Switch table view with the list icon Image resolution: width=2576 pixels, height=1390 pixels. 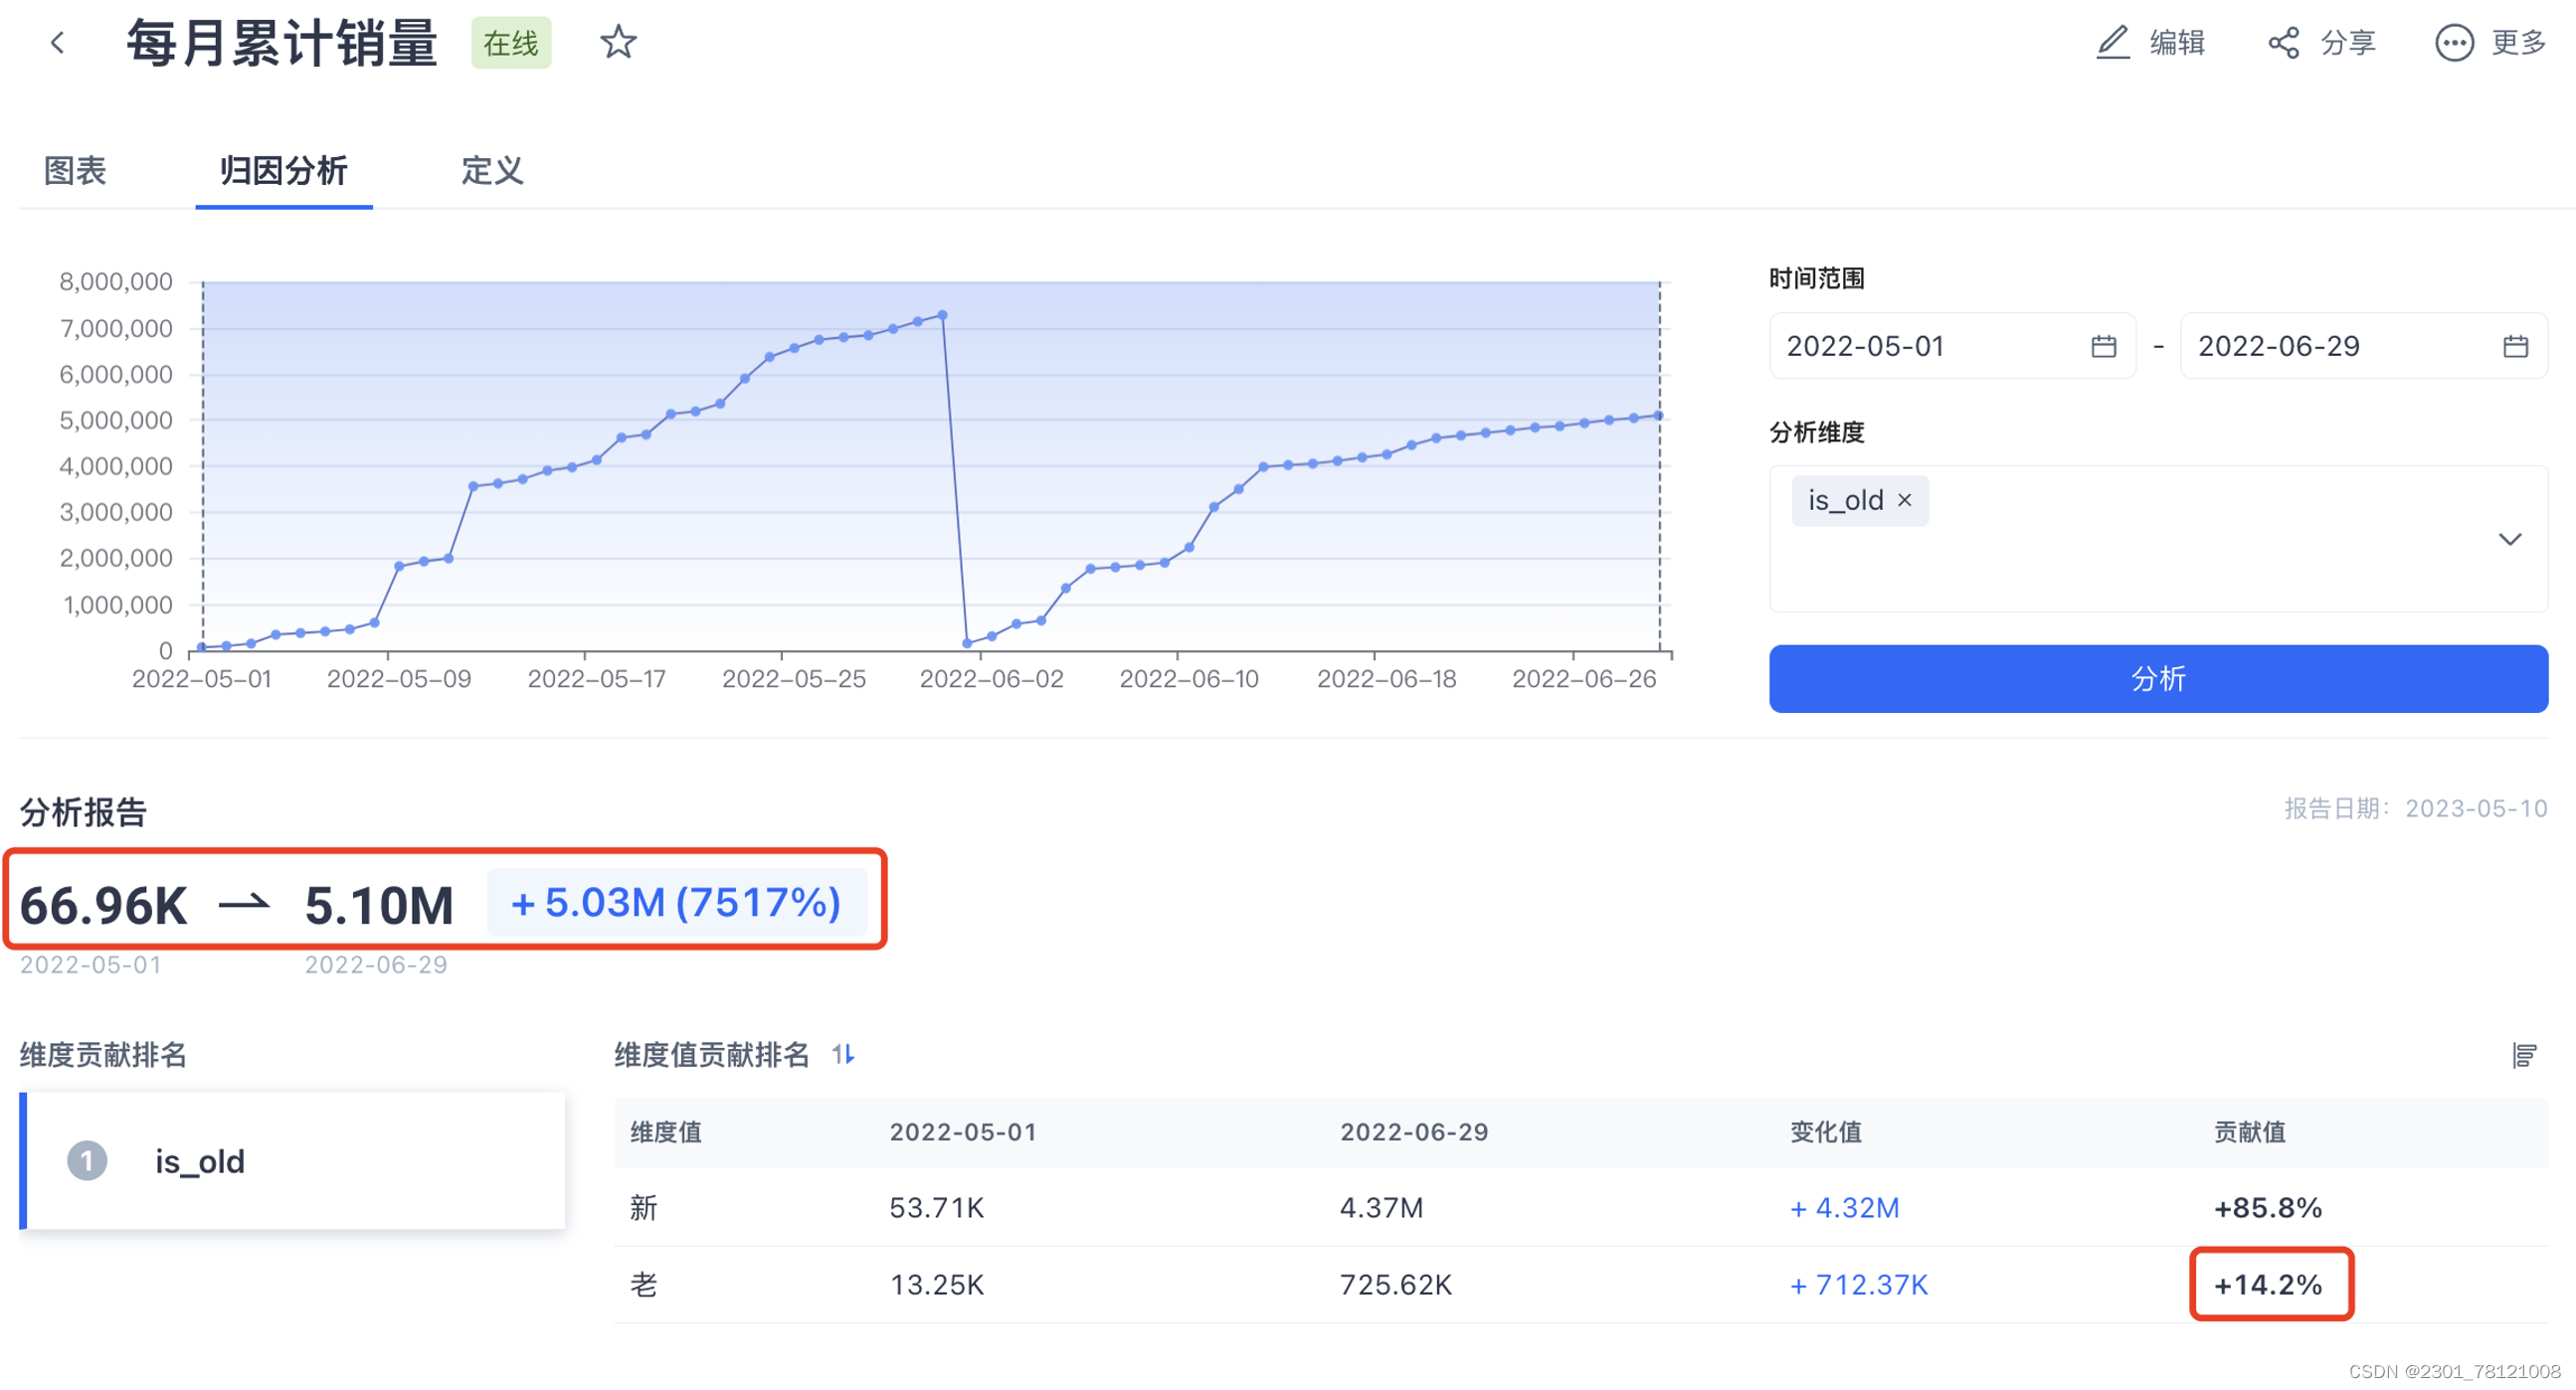[x=2524, y=1055]
